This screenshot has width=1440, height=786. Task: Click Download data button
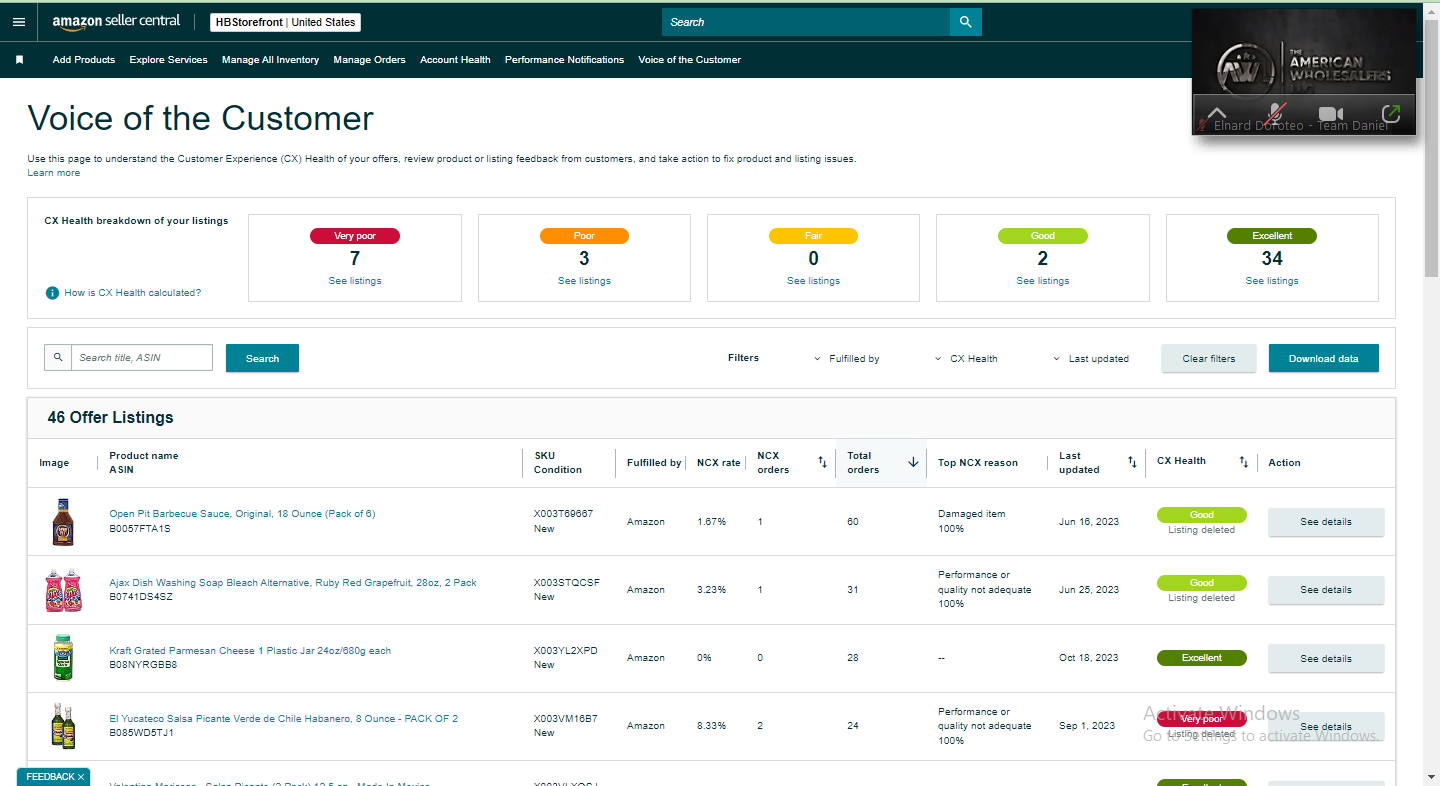click(1324, 358)
